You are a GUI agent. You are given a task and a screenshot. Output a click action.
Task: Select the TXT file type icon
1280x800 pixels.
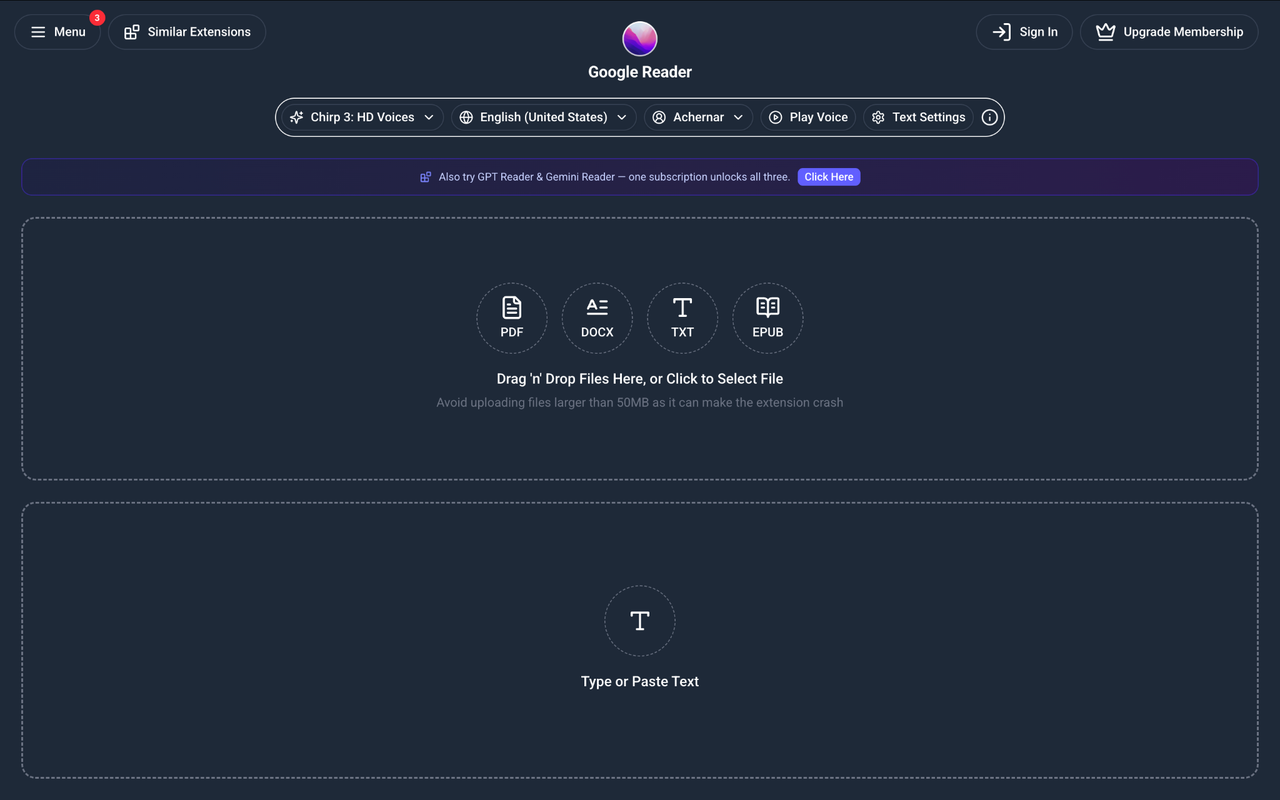click(x=682, y=318)
